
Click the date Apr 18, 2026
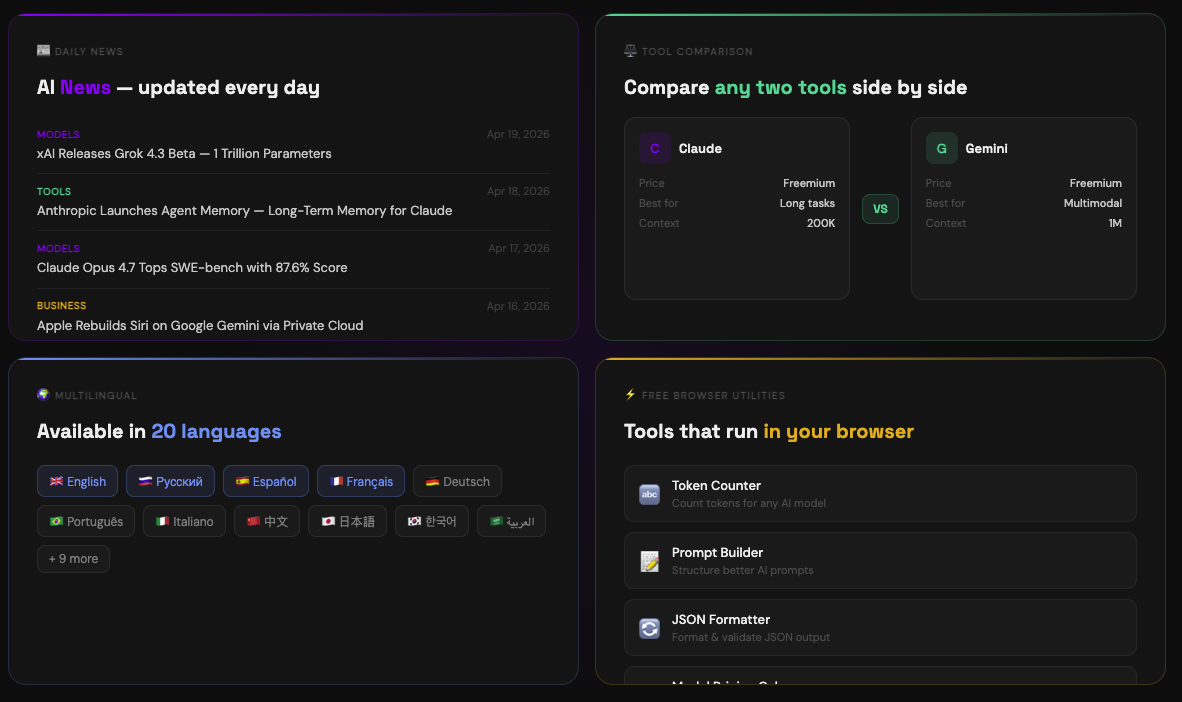pyautogui.click(x=518, y=191)
